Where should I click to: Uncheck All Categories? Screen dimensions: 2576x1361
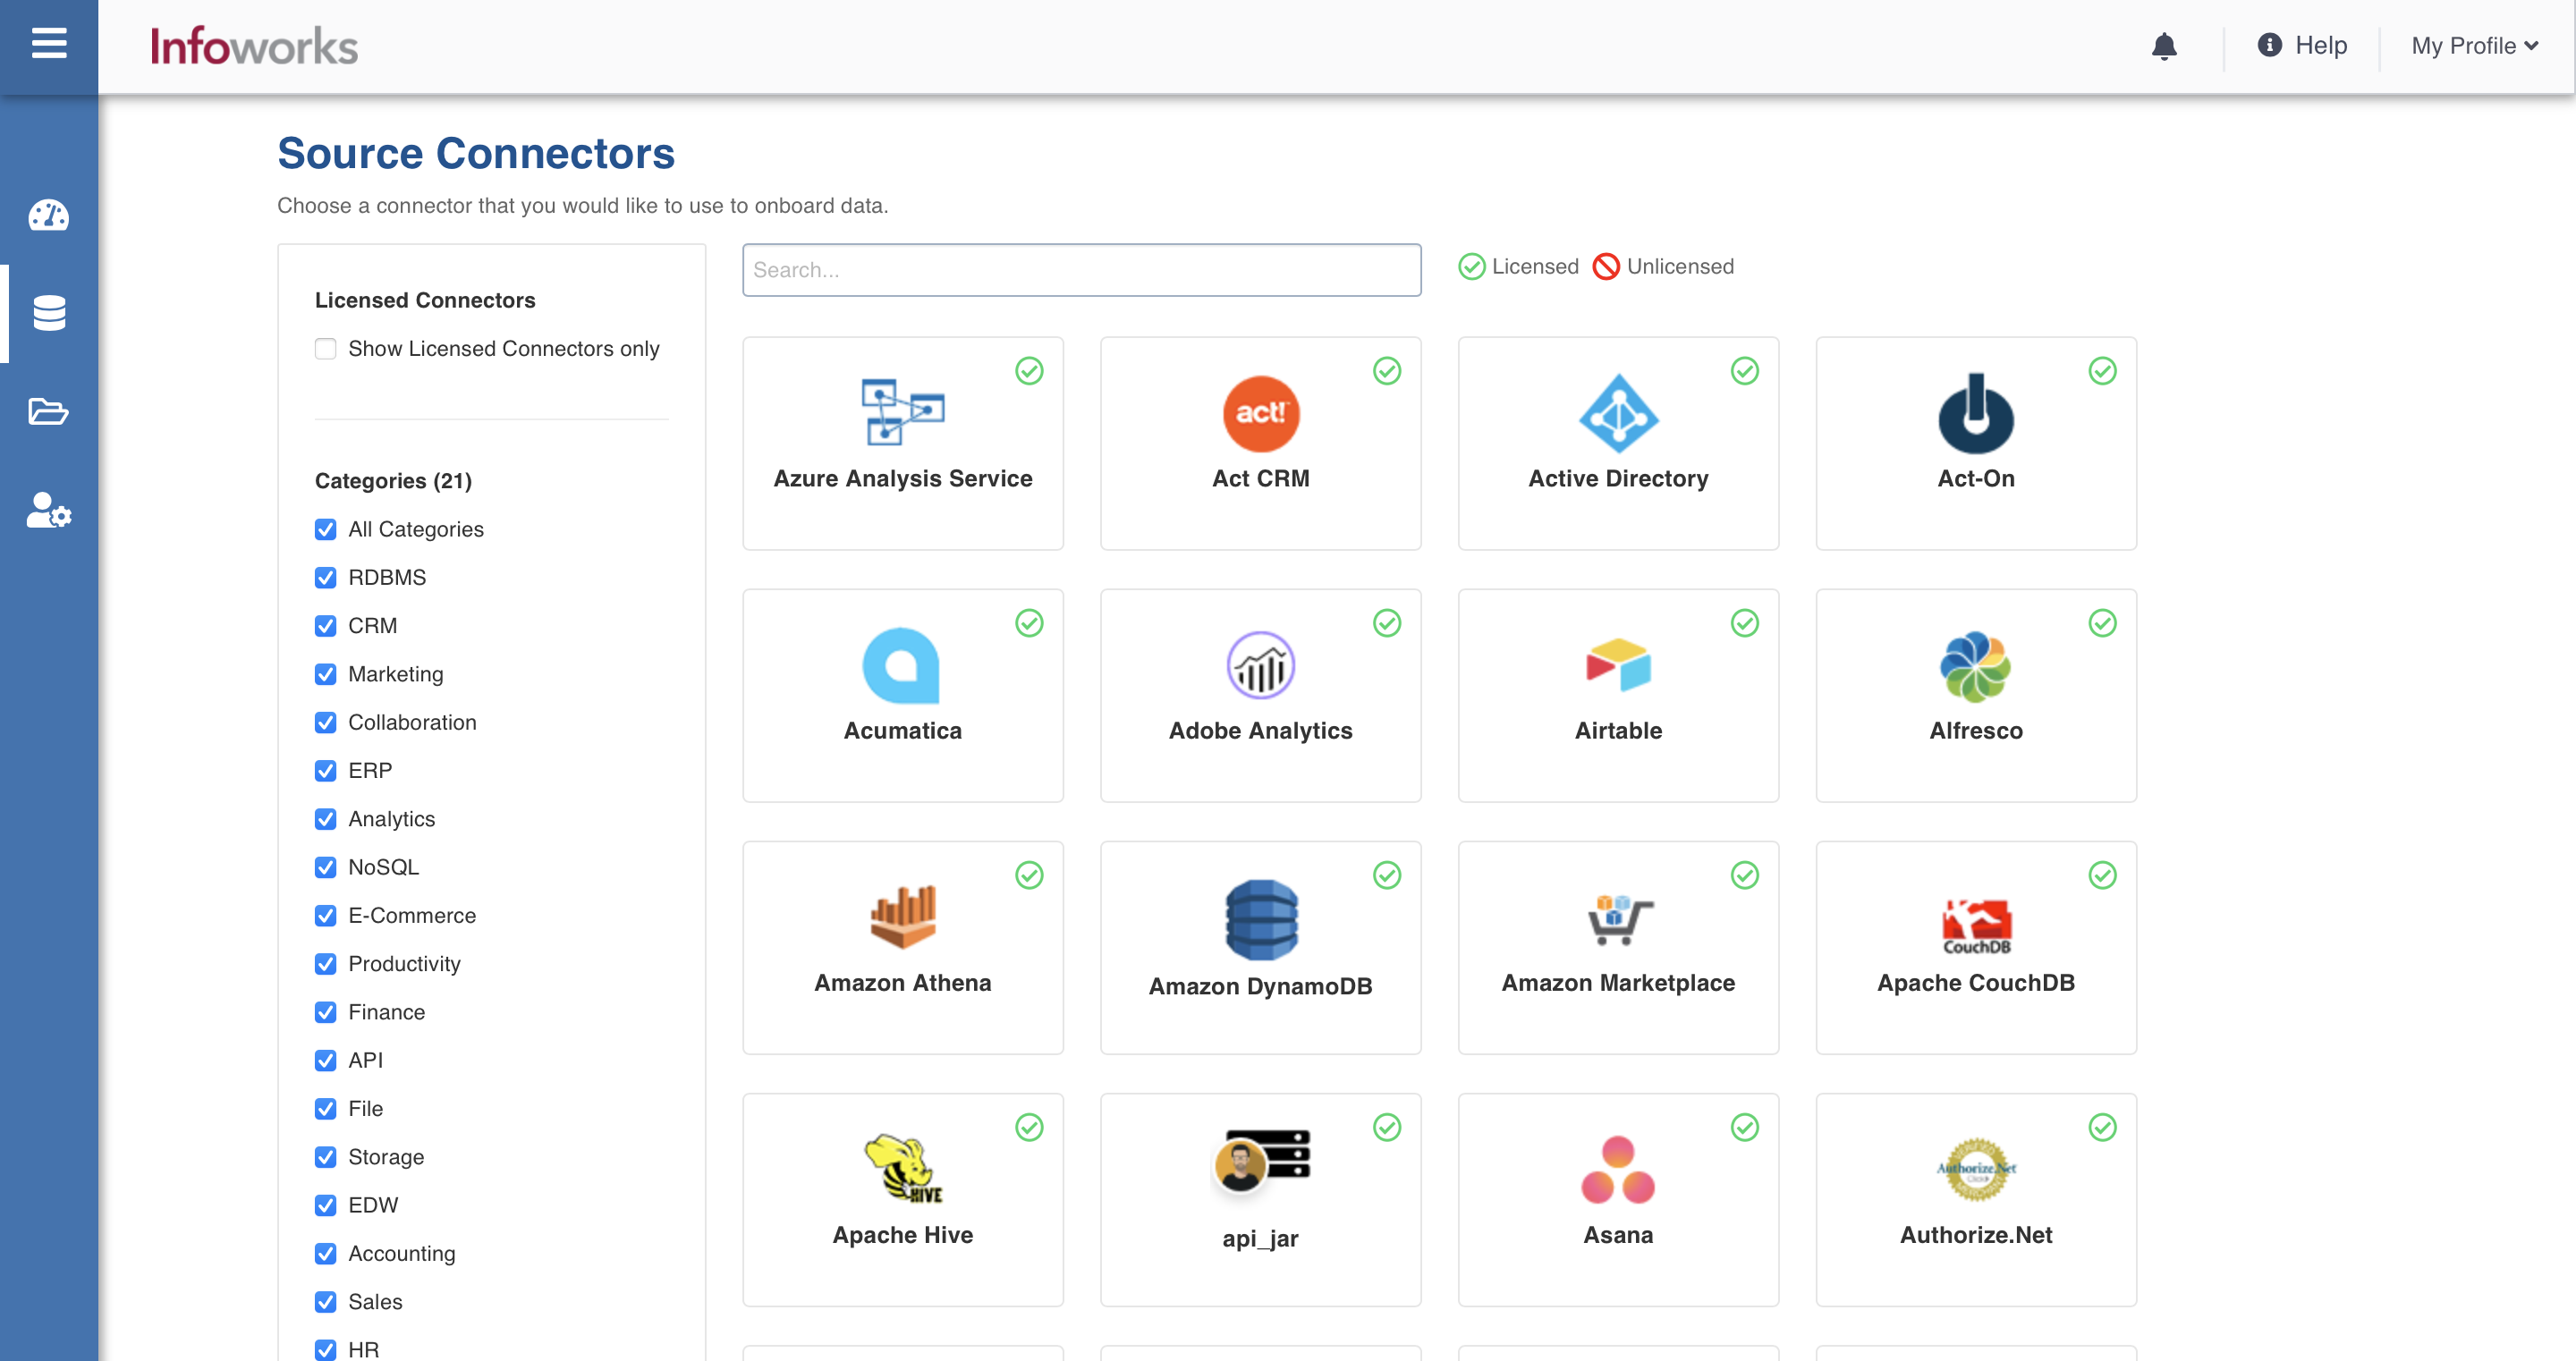click(x=325, y=529)
